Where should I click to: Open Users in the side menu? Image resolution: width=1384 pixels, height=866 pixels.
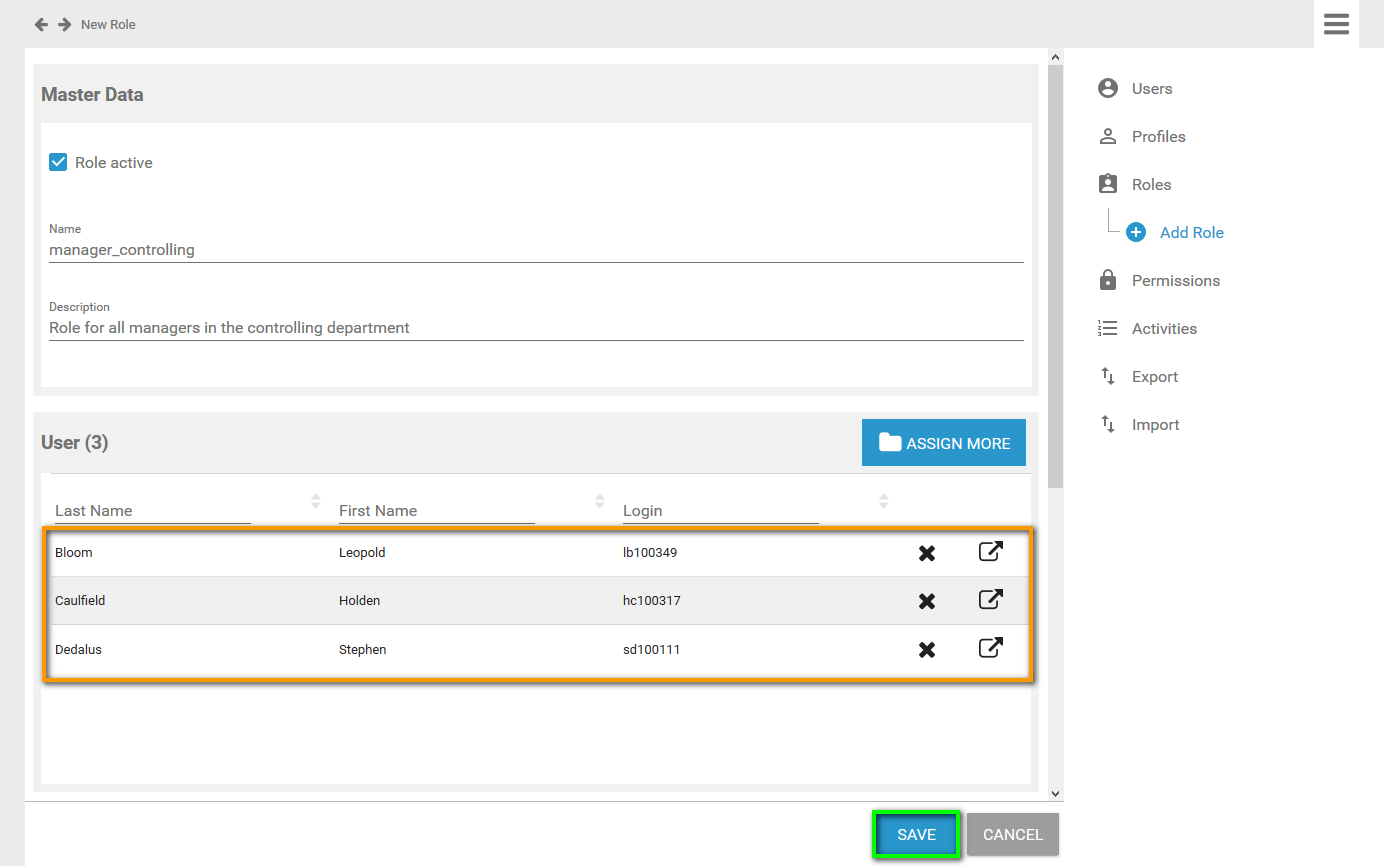(1151, 88)
